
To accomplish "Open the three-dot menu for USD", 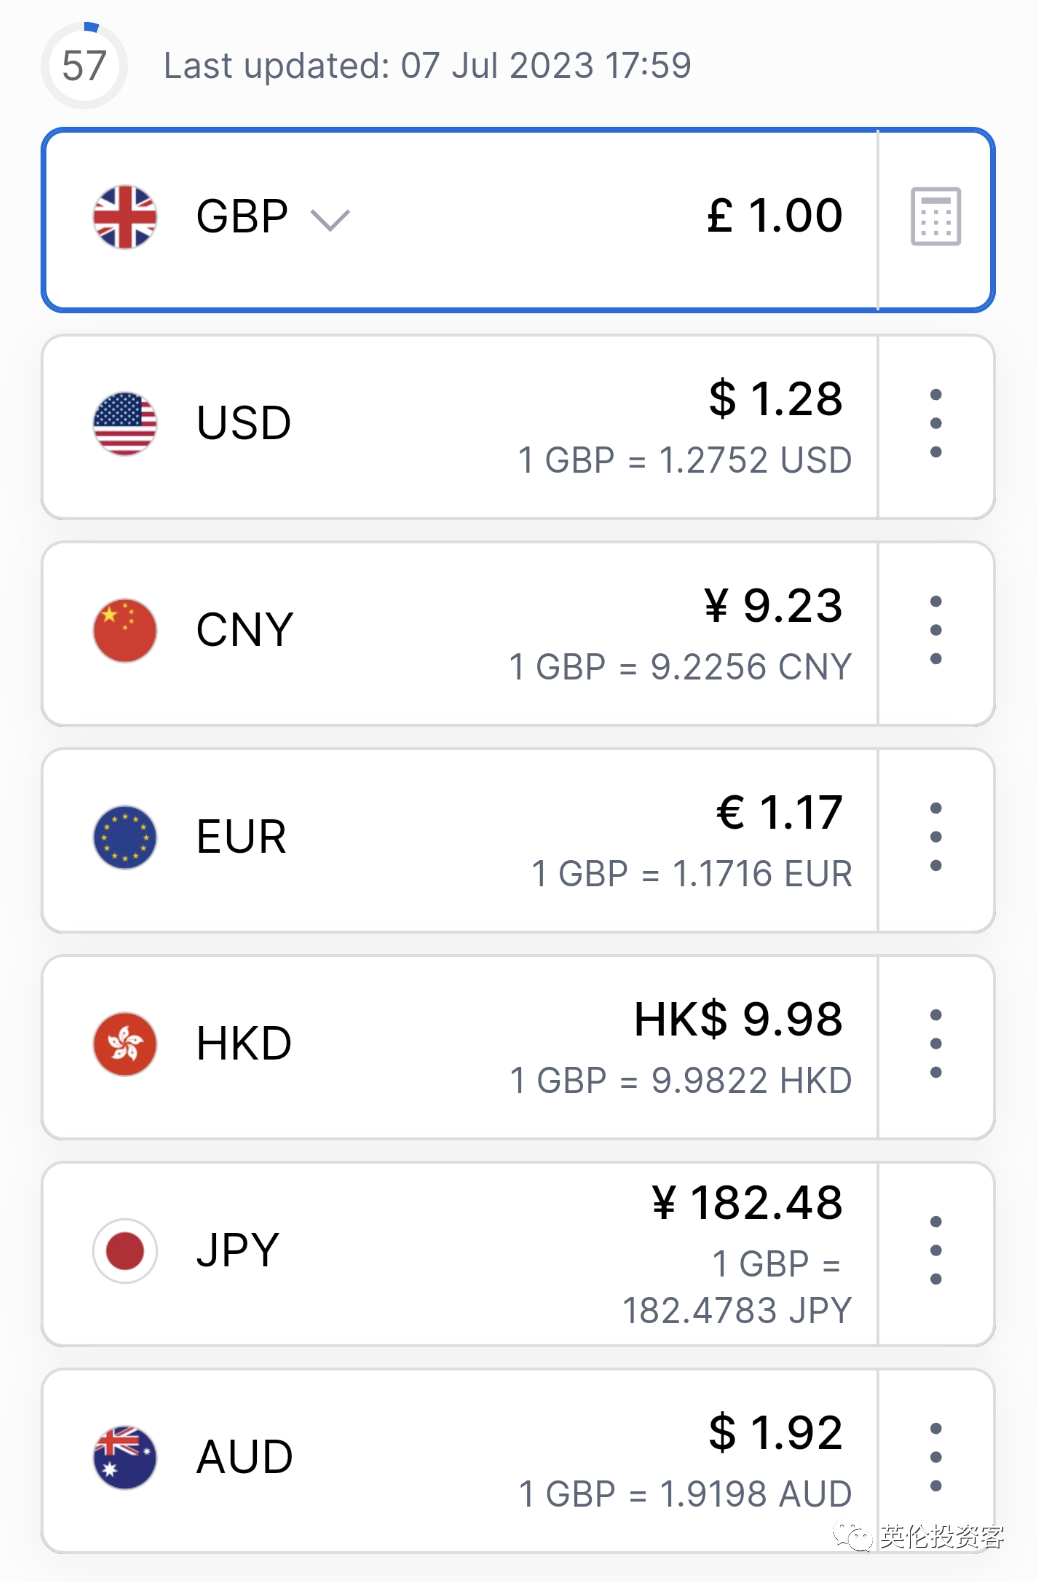I will click(936, 423).
